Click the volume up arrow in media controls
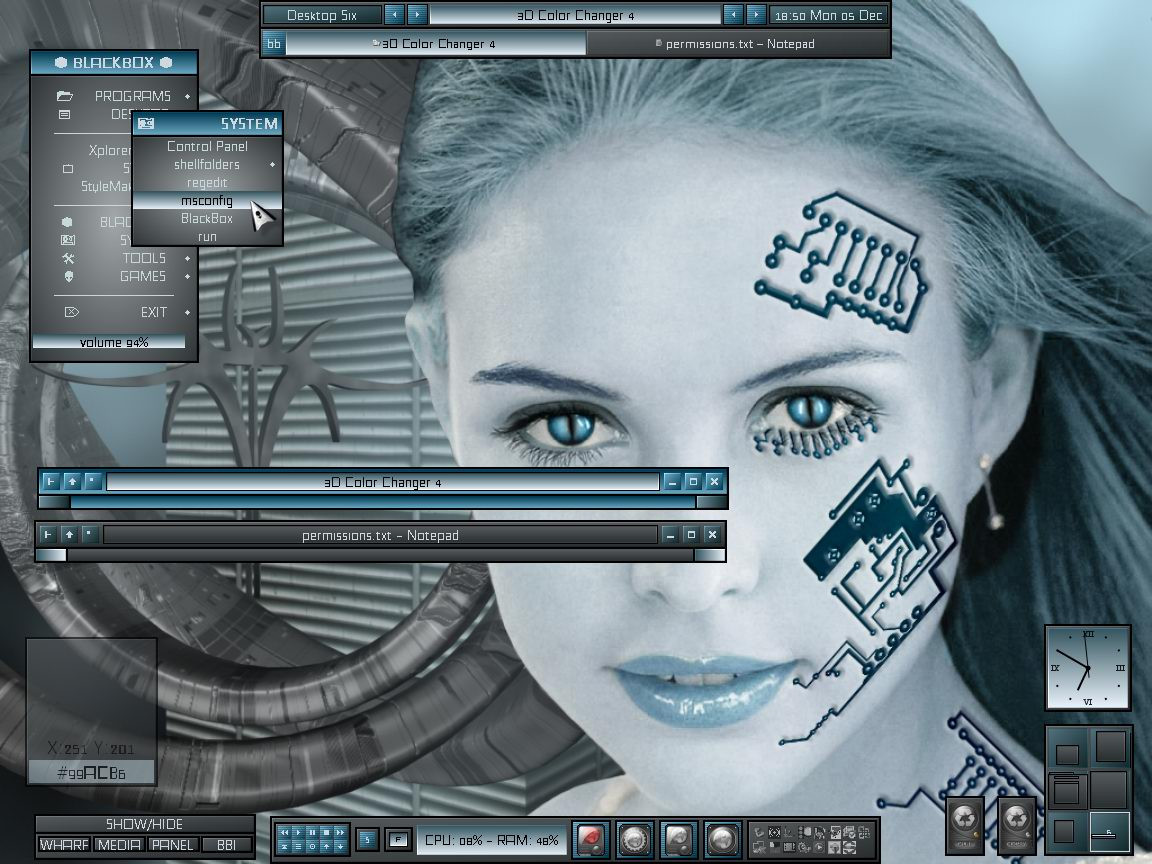Viewport: 1152px width, 864px height. point(326,846)
